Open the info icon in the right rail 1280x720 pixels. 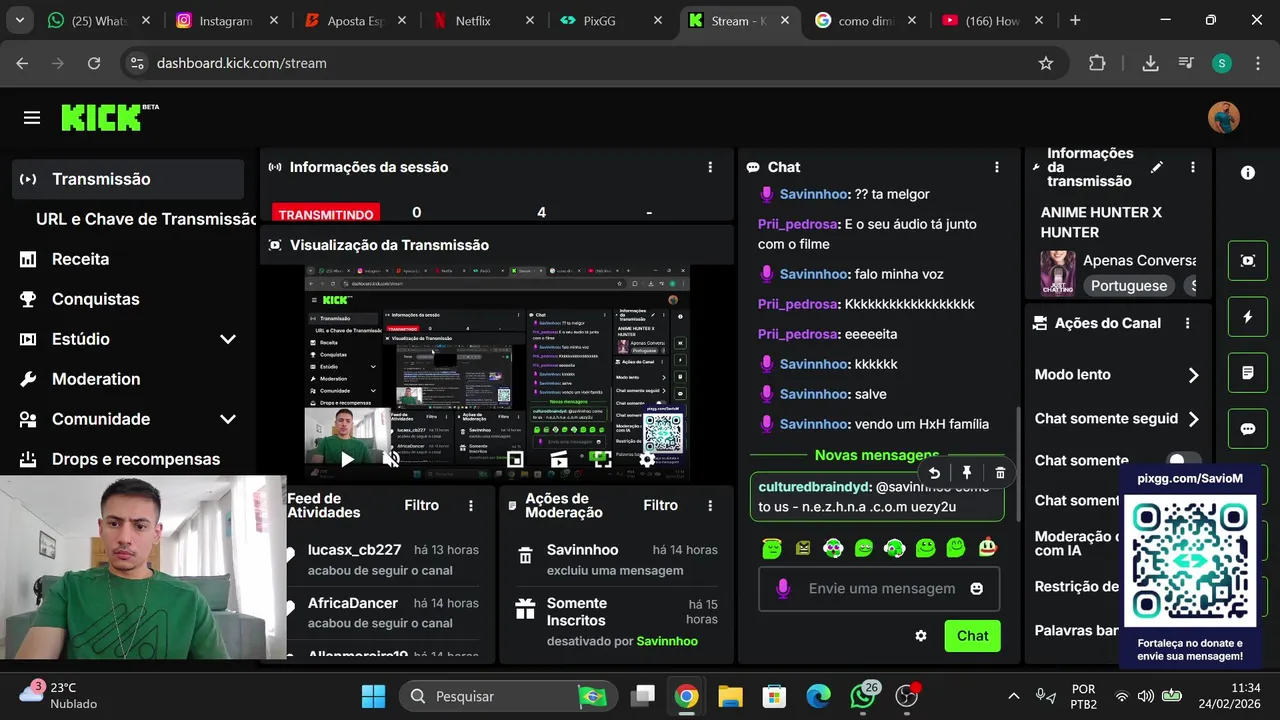[1248, 173]
